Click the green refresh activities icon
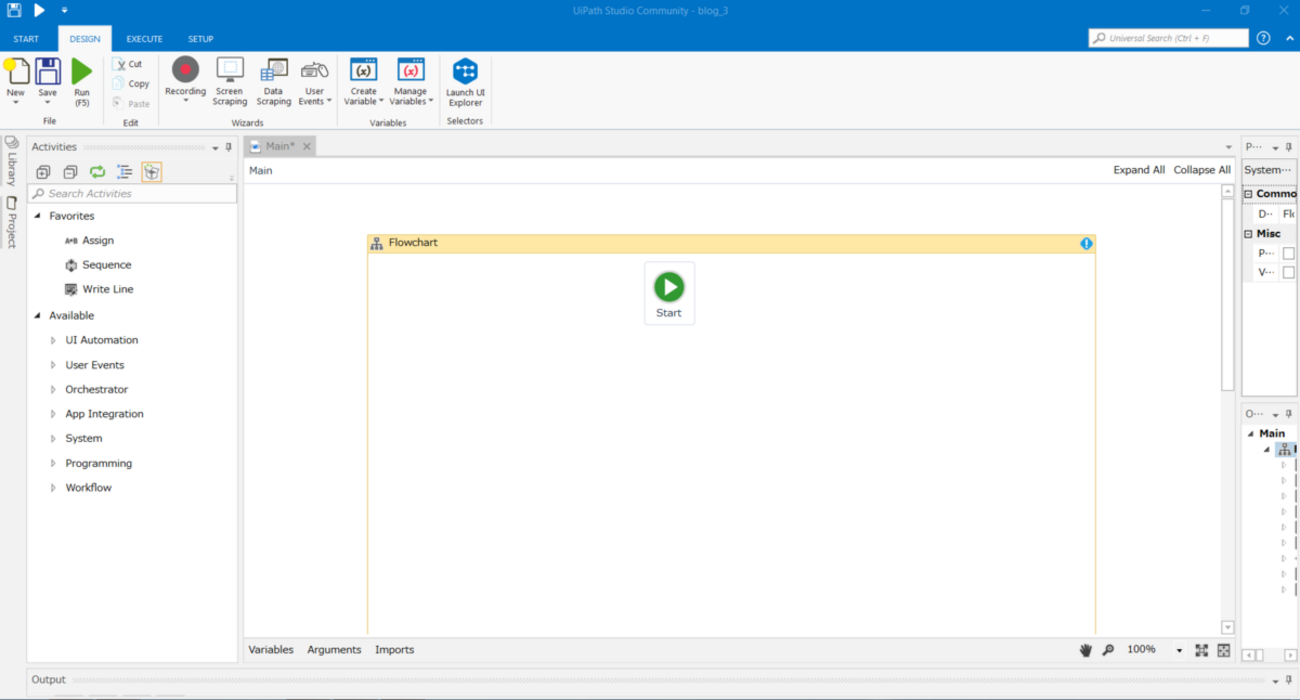Viewport: 1300px width, 700px height. pyautogui.click(x=97, y=172)
